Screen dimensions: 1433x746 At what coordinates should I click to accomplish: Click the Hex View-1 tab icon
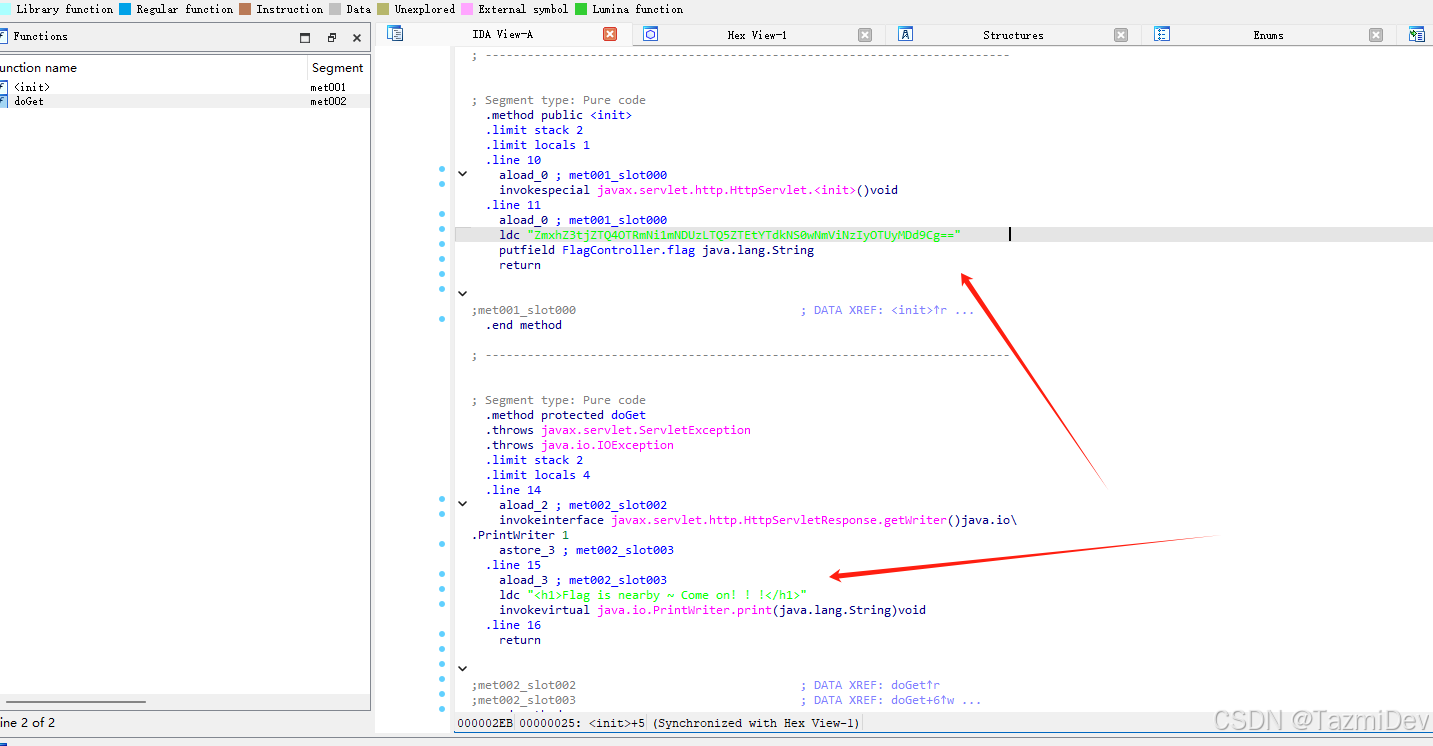[x=651, y=33]
